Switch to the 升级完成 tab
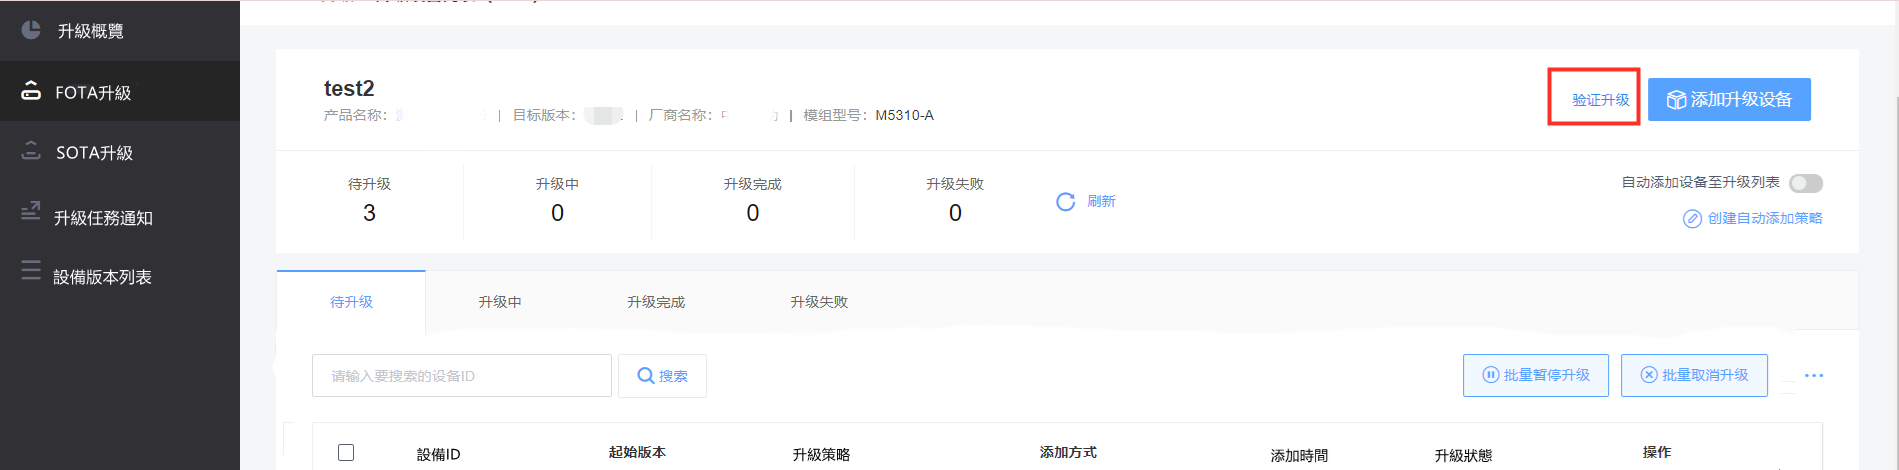 (656, 302)
